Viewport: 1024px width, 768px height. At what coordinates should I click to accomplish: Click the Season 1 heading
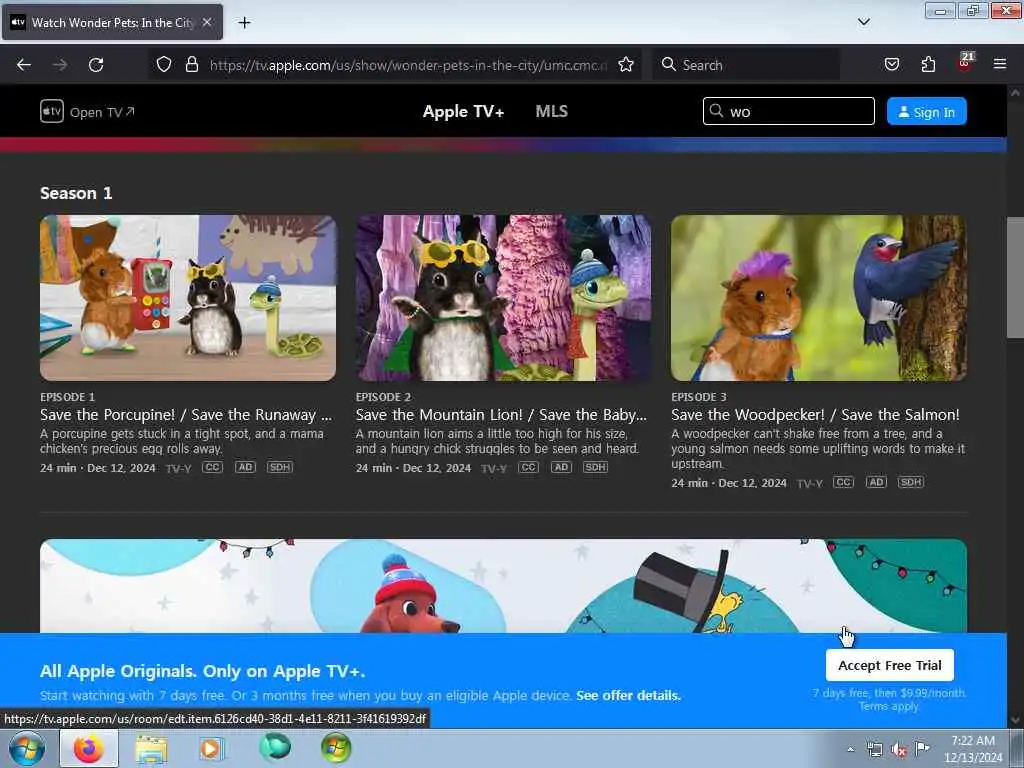[76, 193]
